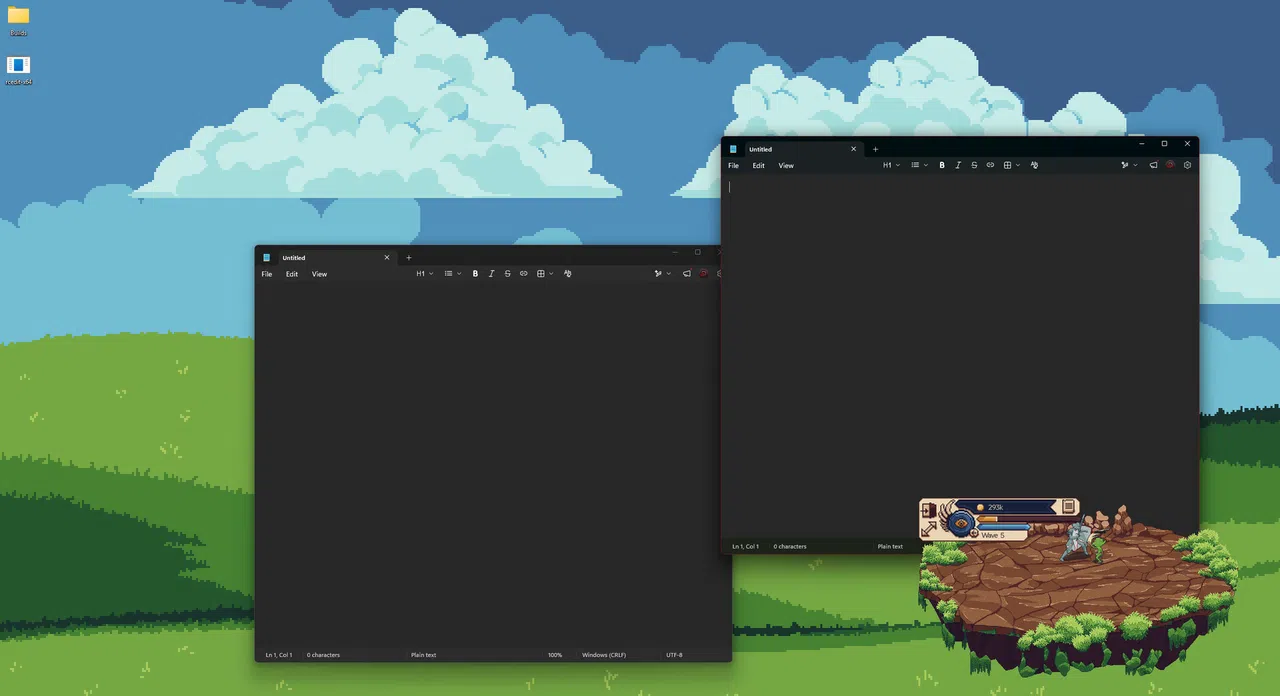Toggle italic in the left Notepad window
Viewport: 1280px width, 696px height.
(x=491, y=274)
